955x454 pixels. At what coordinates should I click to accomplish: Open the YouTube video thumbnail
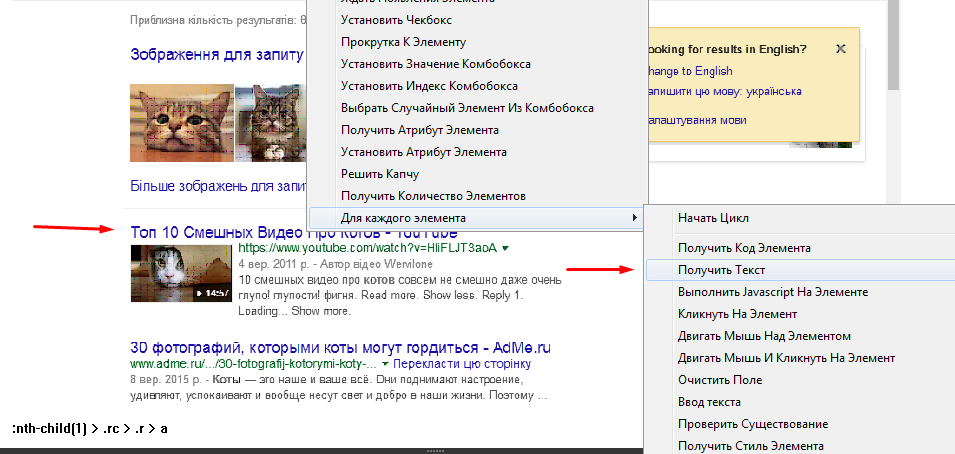click(181, 274)
